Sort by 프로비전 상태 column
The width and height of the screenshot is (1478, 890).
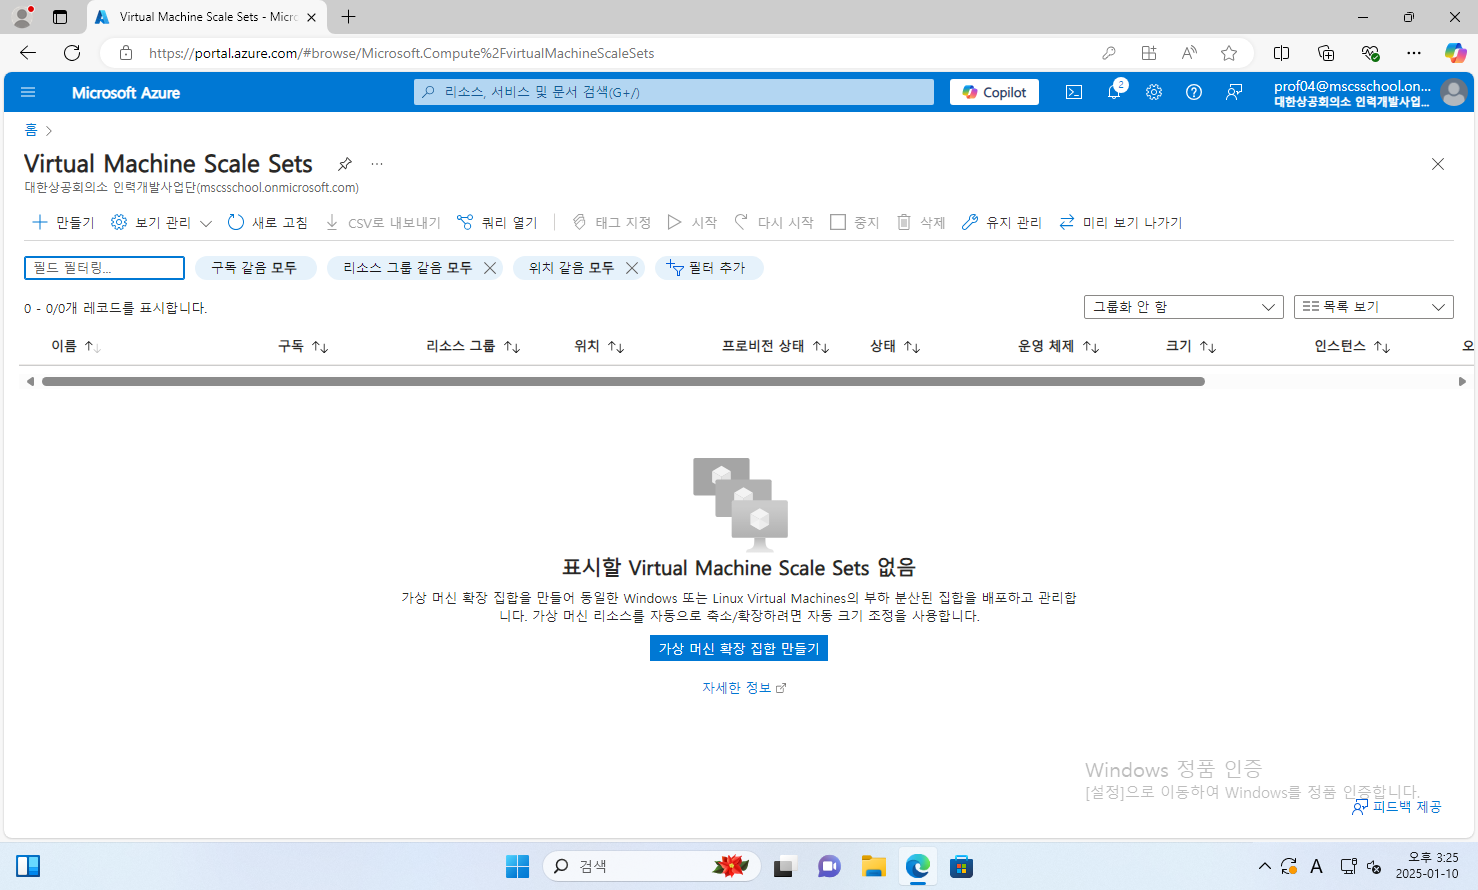[776, 346]
